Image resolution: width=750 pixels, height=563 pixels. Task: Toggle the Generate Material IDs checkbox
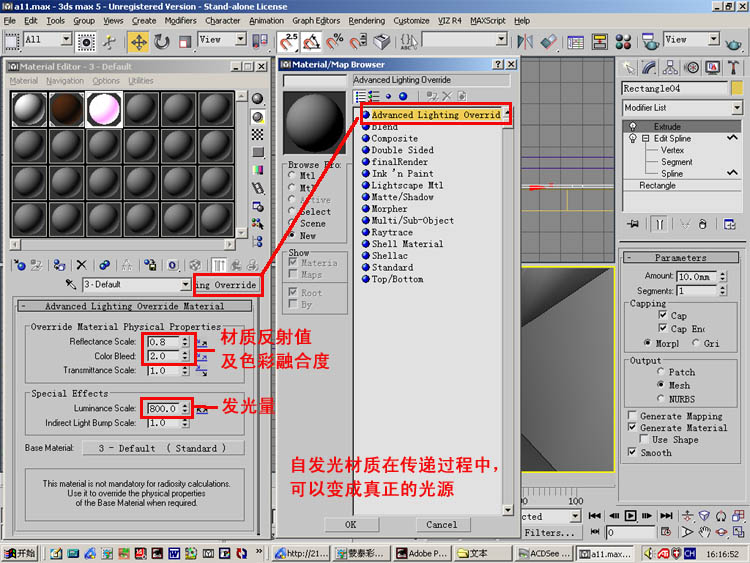coord(632,427)
